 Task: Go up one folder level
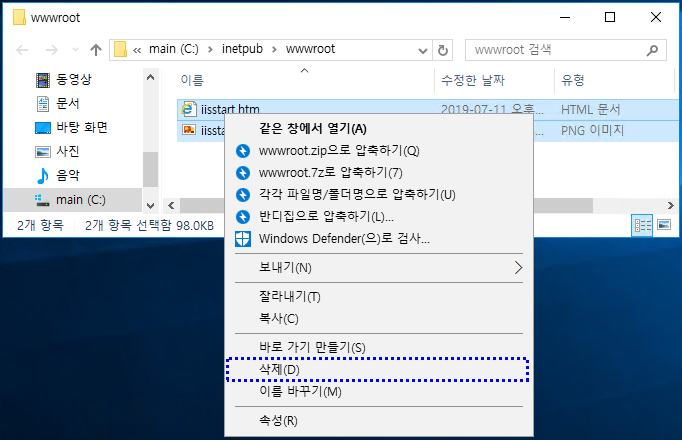[x=96, y=50]
